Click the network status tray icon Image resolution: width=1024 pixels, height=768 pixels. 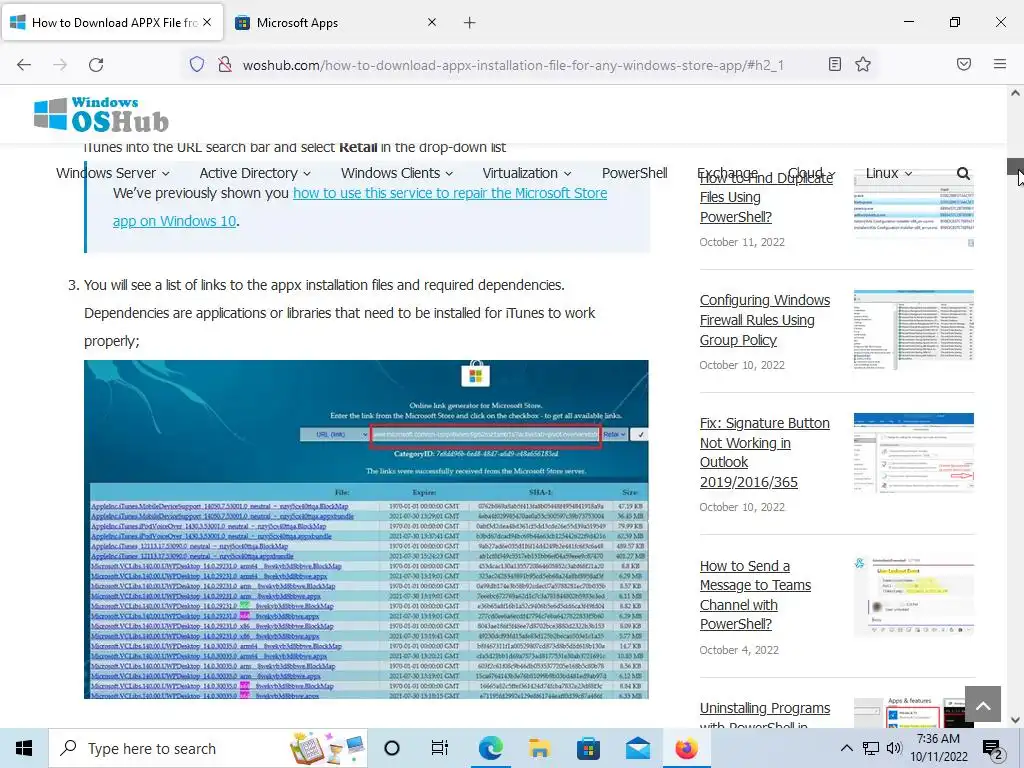point(871,748)
